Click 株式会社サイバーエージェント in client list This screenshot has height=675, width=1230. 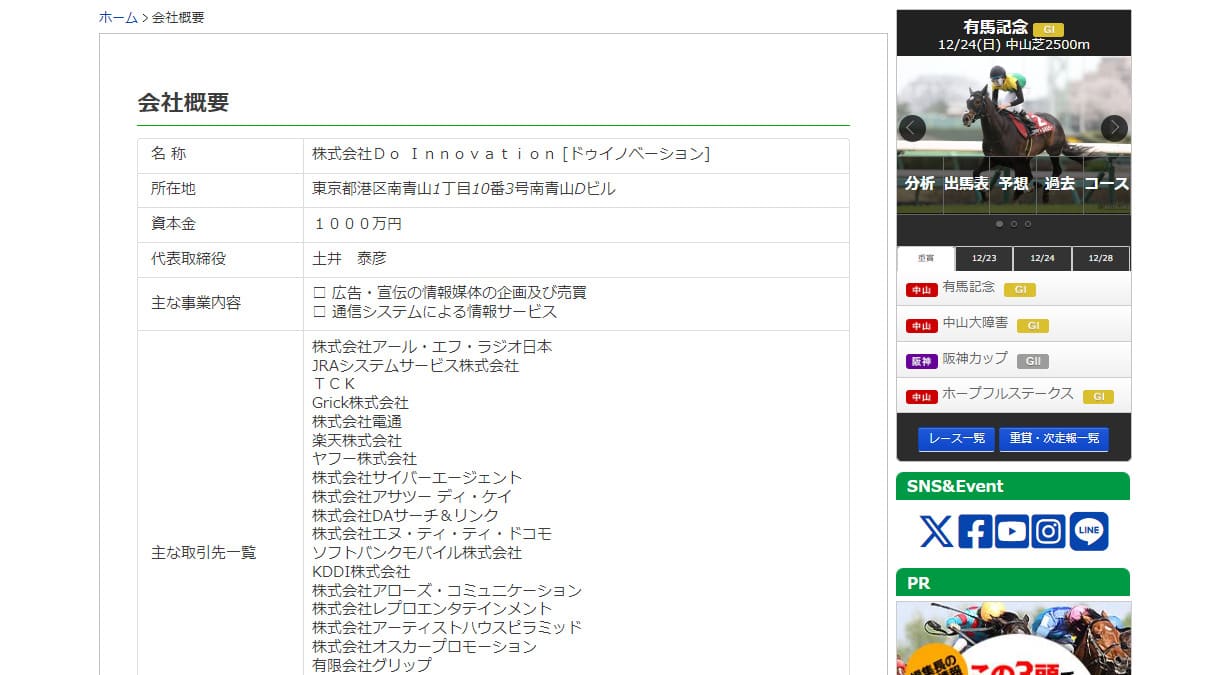coord(417,478)
